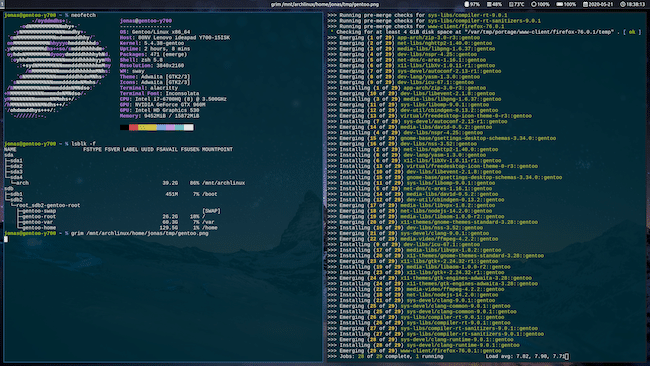The width and height of the screenshot is (650, 366).
Task: Click the brightness 100% circle module
Action: 540,4
